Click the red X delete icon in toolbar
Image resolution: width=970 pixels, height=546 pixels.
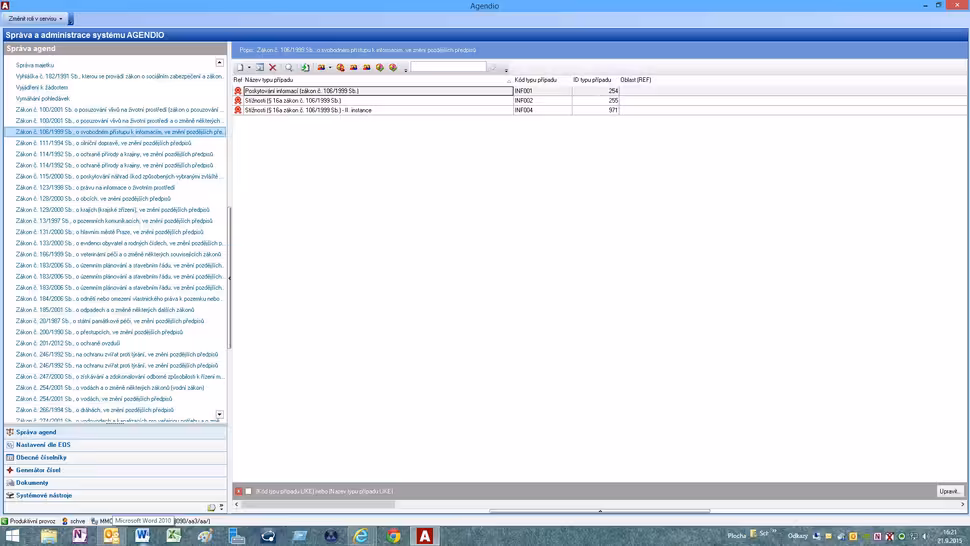tap(272, 68)
